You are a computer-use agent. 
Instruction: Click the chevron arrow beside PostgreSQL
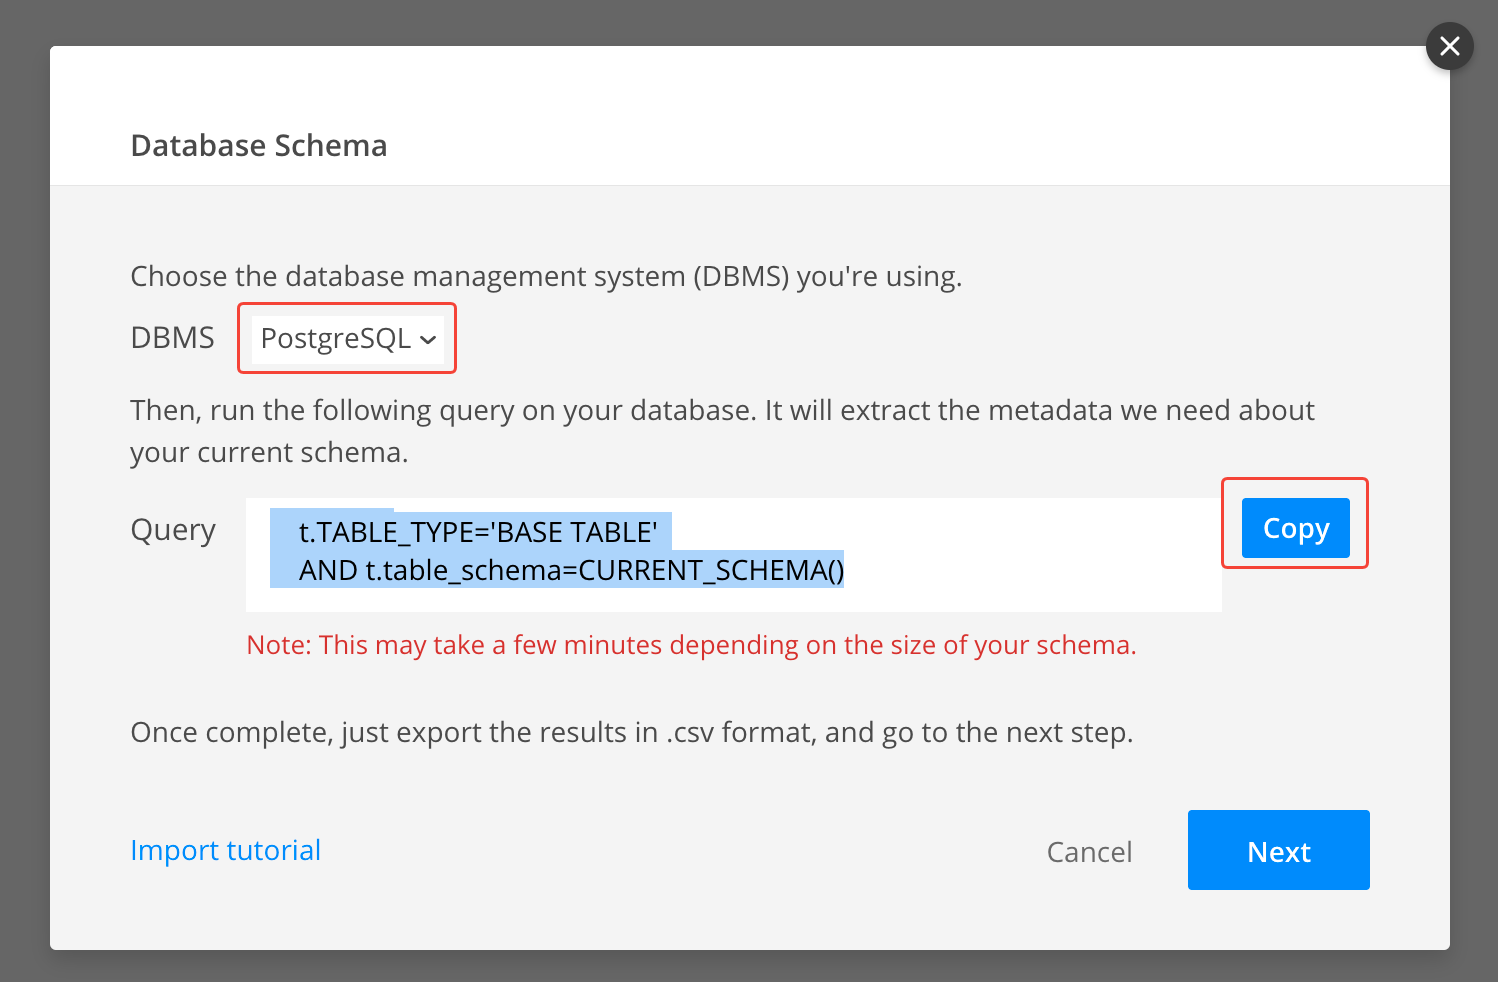tap(428, 340)
